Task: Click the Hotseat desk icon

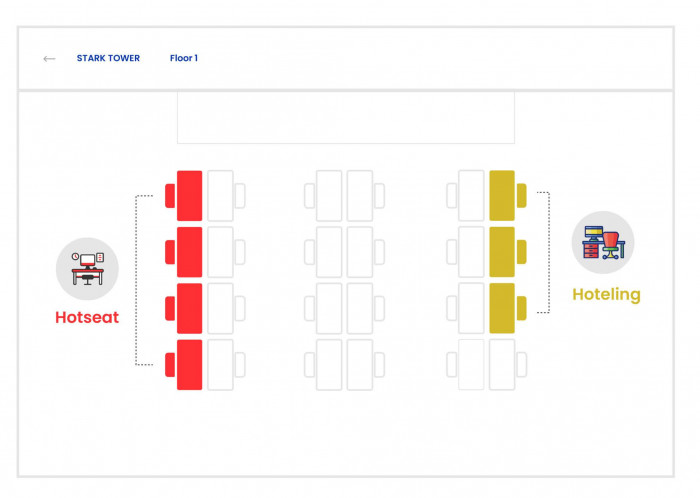Action: [87, 269]
